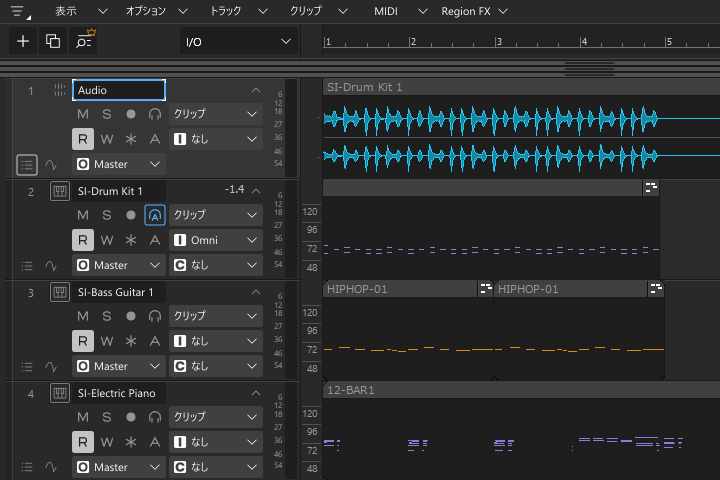This screenshot has width=720, height=480.
Task: Open Master output dropdown on Audio track
Action: pos(118,164)
